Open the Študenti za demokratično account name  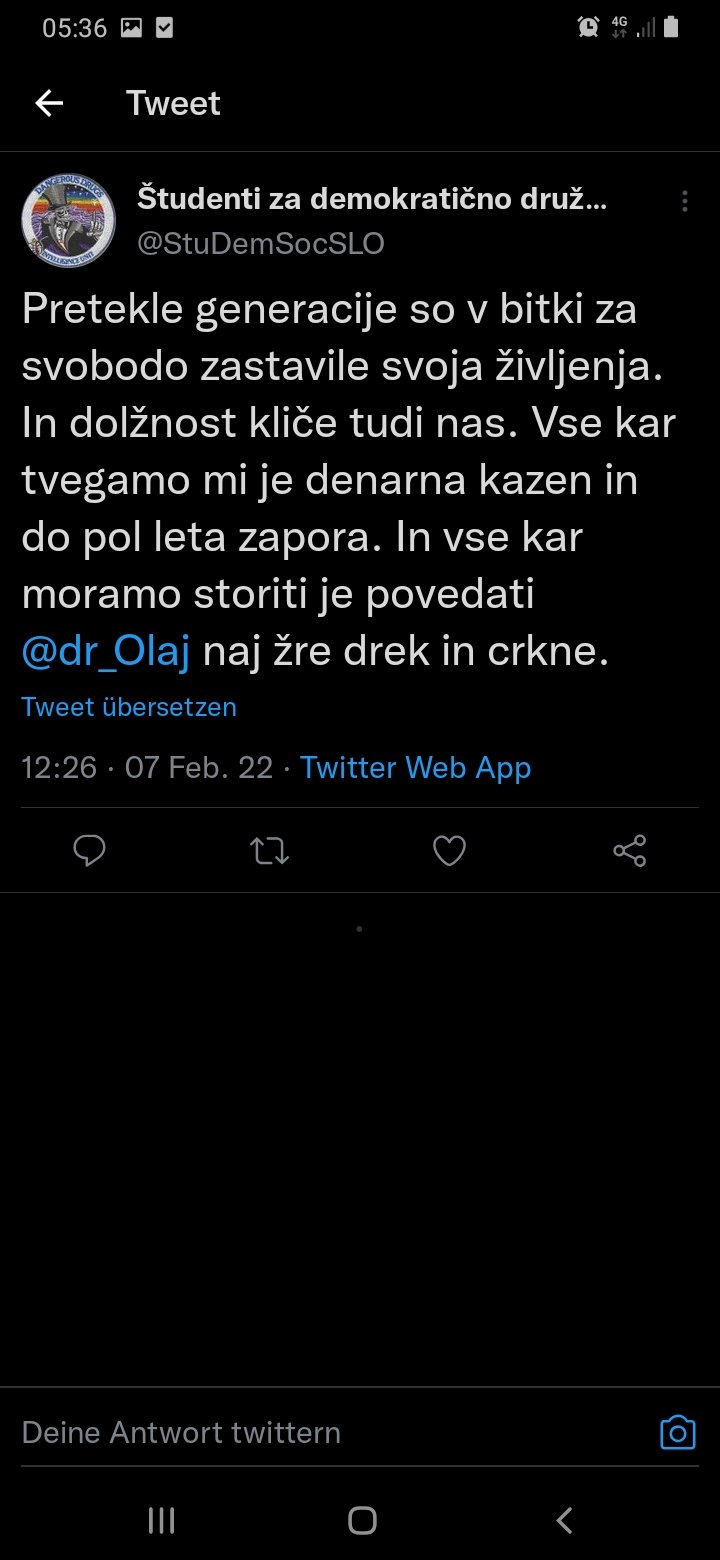[x=371, y=199]
